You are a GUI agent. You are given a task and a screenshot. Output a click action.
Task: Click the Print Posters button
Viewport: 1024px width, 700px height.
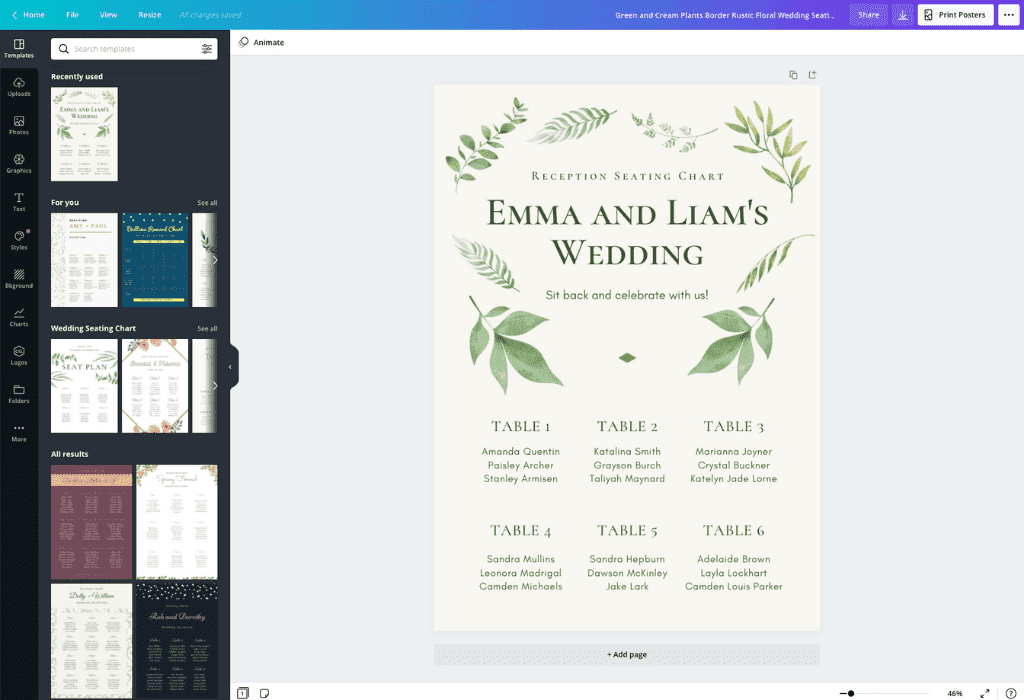pyautogui.click(x=955, y=14)
